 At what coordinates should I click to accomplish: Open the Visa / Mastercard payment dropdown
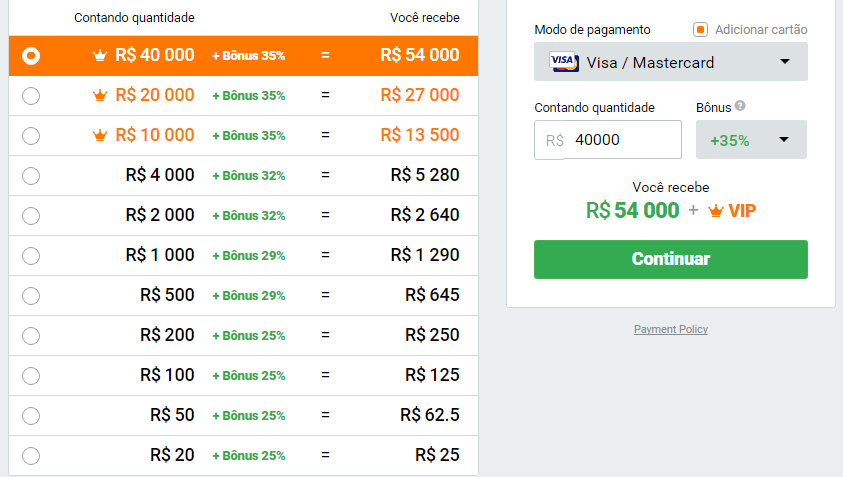[x=670, y=62]
